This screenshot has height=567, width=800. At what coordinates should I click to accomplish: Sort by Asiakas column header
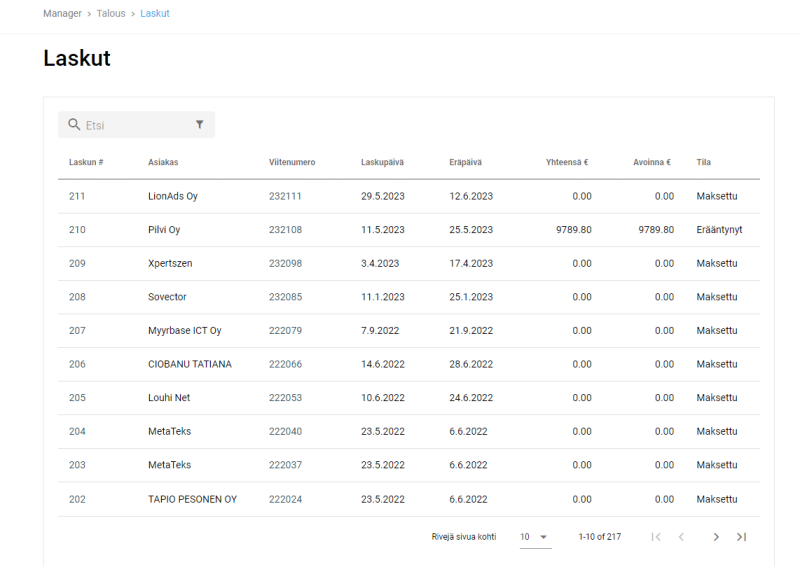point(163,162)
